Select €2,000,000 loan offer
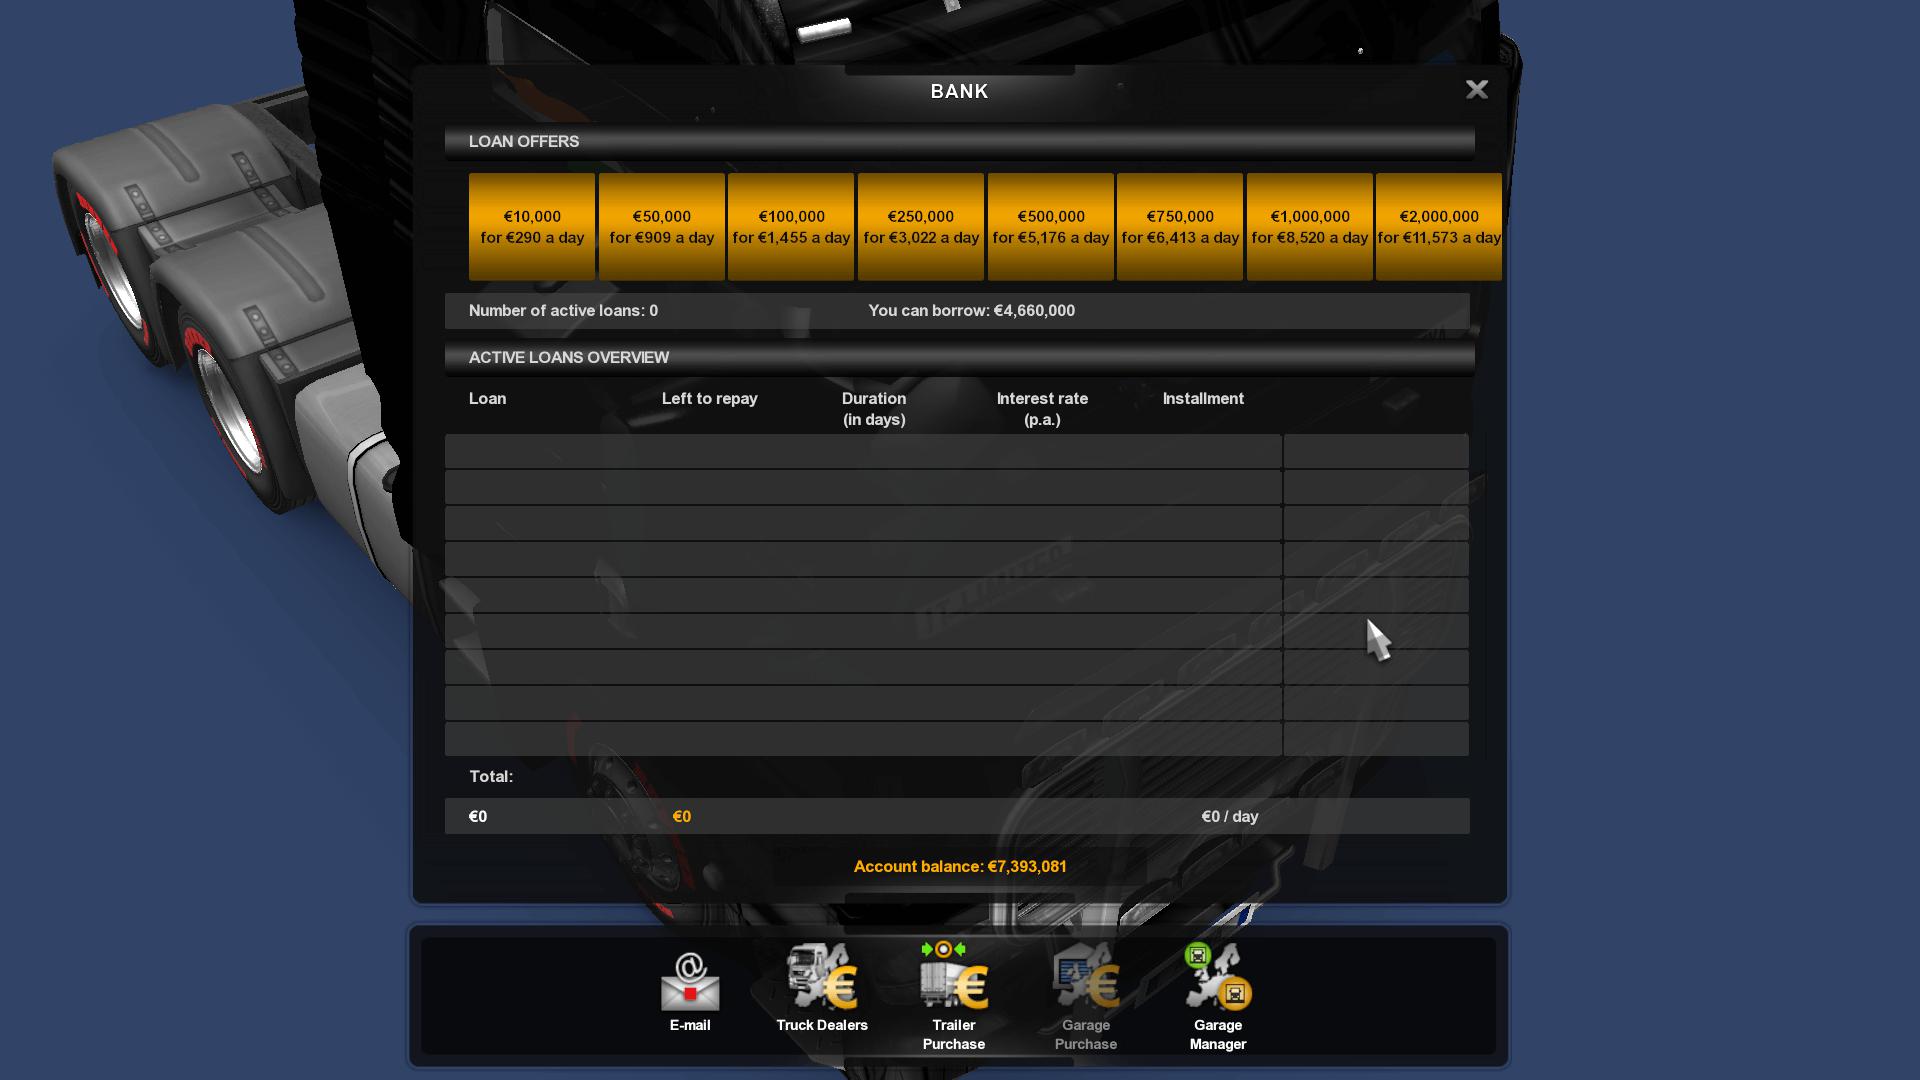Screen dimensions: 1920x1080 1437,225
